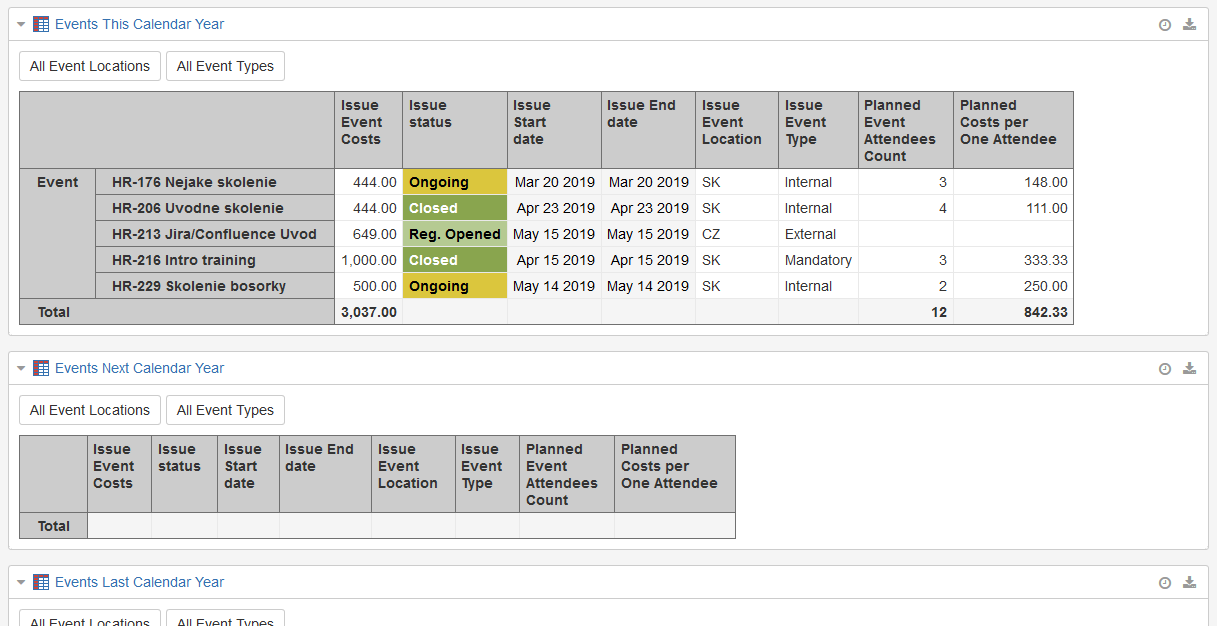The image size is (1217, 626).
Task: Collapse the Events This Calendar Year panel
Action: click(21, 25)
